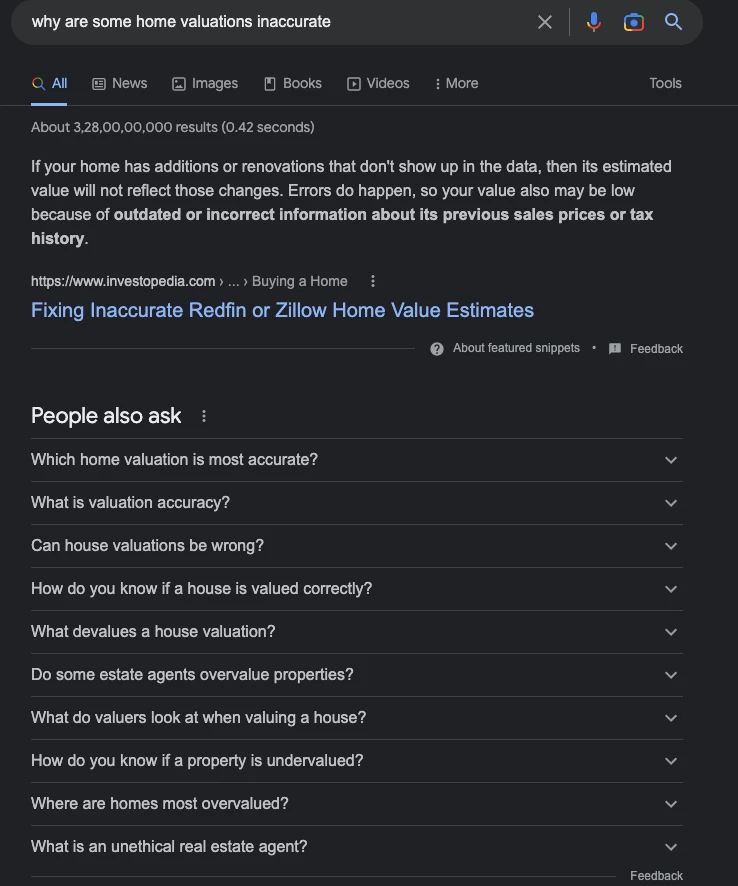The width and height of the screenshot is (738, 886).
Task: Expand "Which home valuation is most accurate?"
Action: [357, 460]
